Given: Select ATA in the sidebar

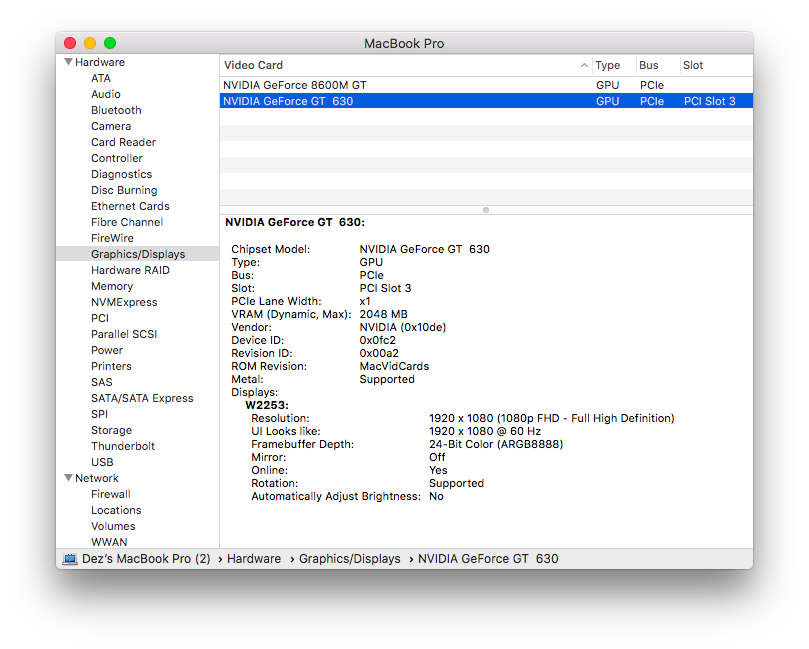Looking at the screenshot, I should [x=101, y=78].
